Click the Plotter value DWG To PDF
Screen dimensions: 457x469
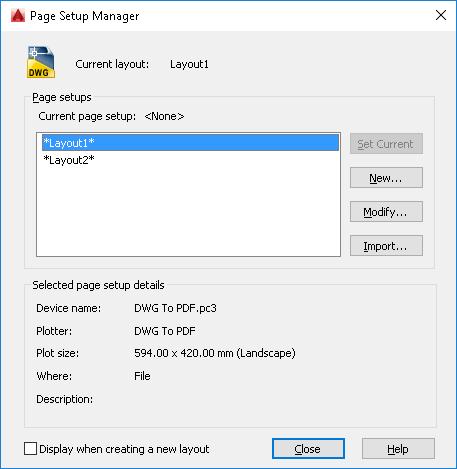[165, 331]
